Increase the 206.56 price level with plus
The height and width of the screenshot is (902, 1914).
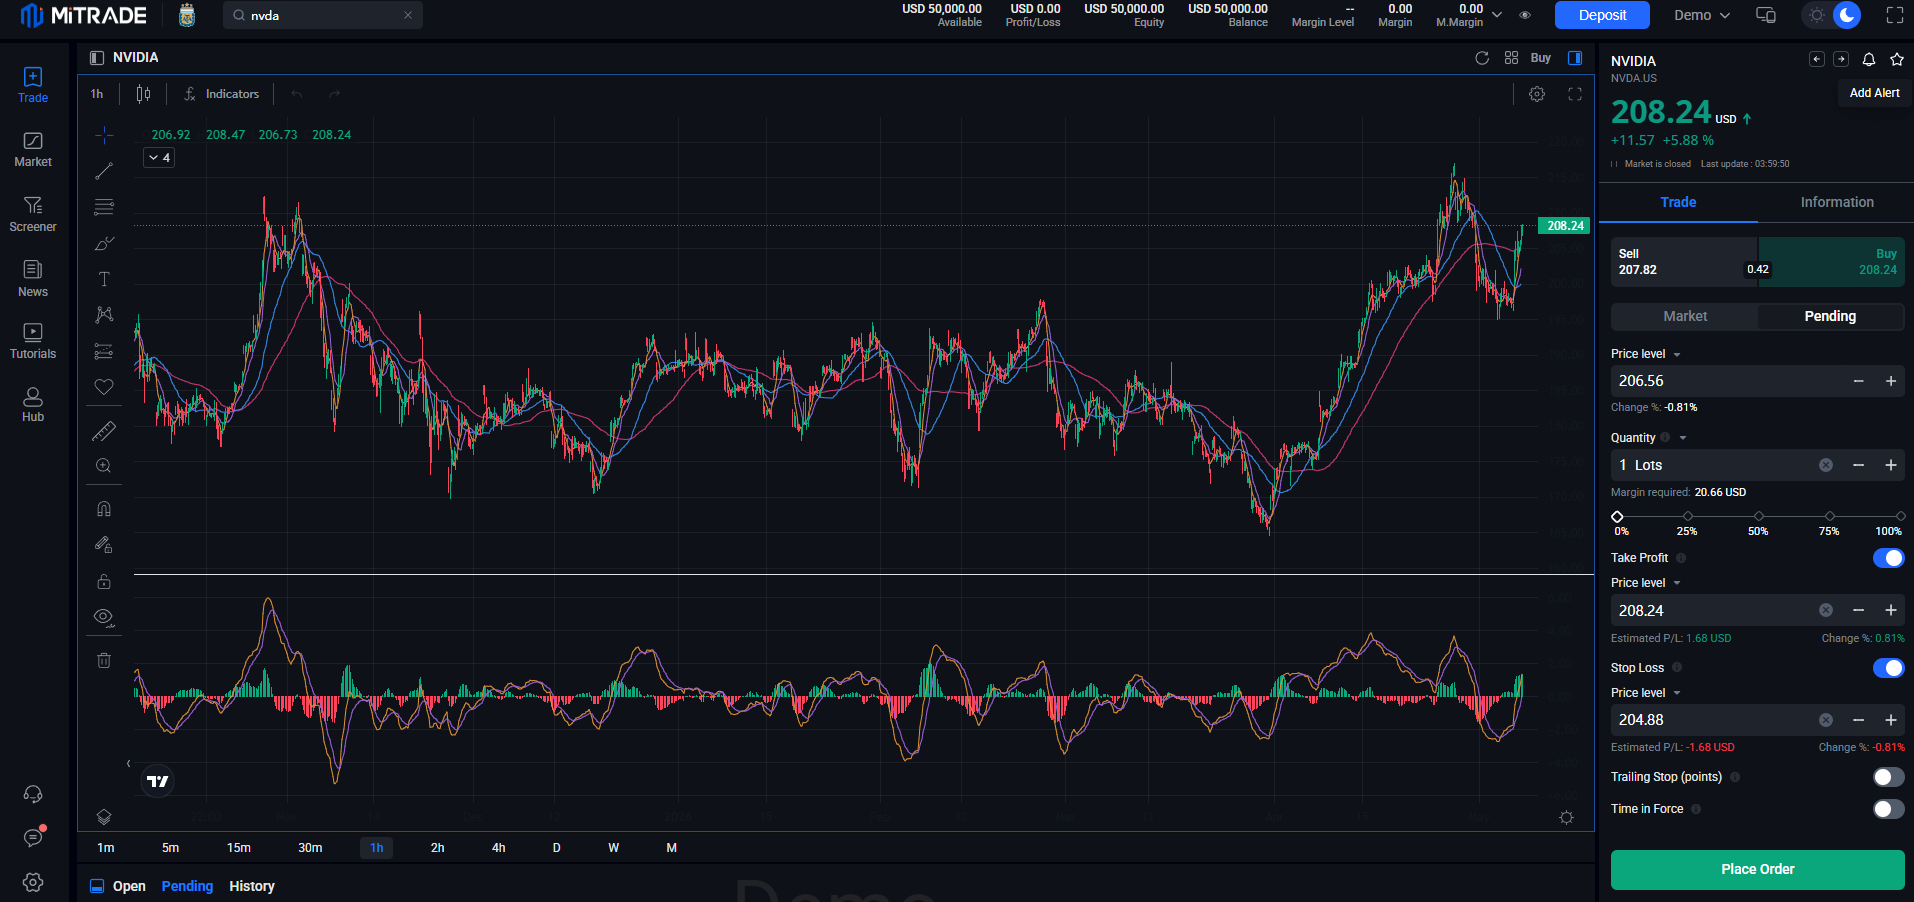pos(1891,381)
